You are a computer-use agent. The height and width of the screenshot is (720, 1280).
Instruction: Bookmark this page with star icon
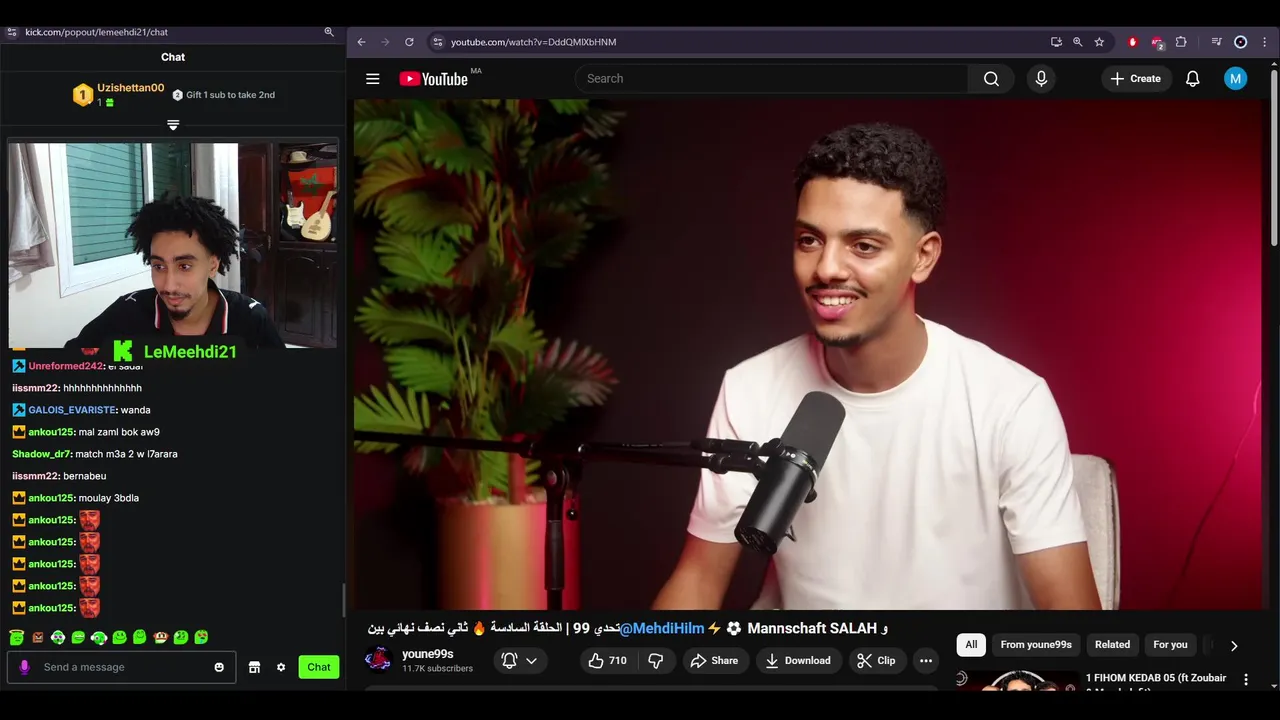1099,42
